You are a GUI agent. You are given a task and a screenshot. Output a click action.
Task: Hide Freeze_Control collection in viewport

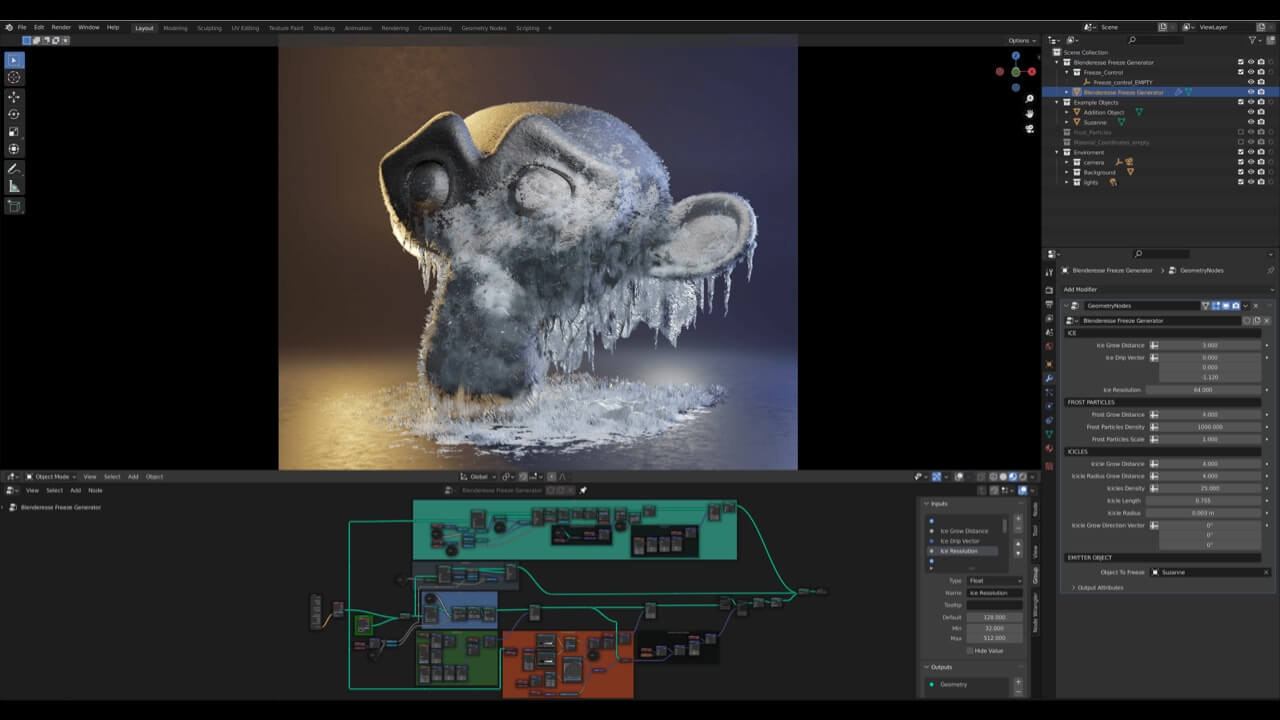1250,72
